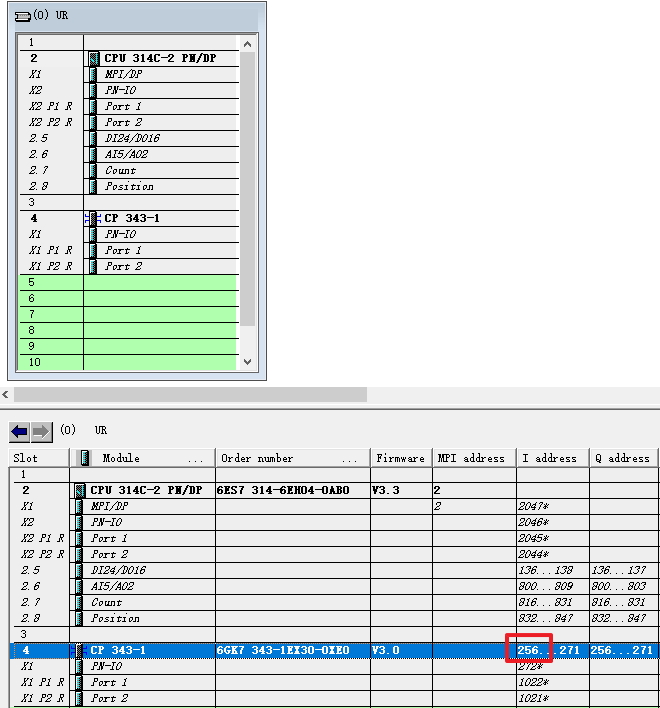Click the rack icon beside (0) UR title
660x708 pixels.
(x=22, y=16)
